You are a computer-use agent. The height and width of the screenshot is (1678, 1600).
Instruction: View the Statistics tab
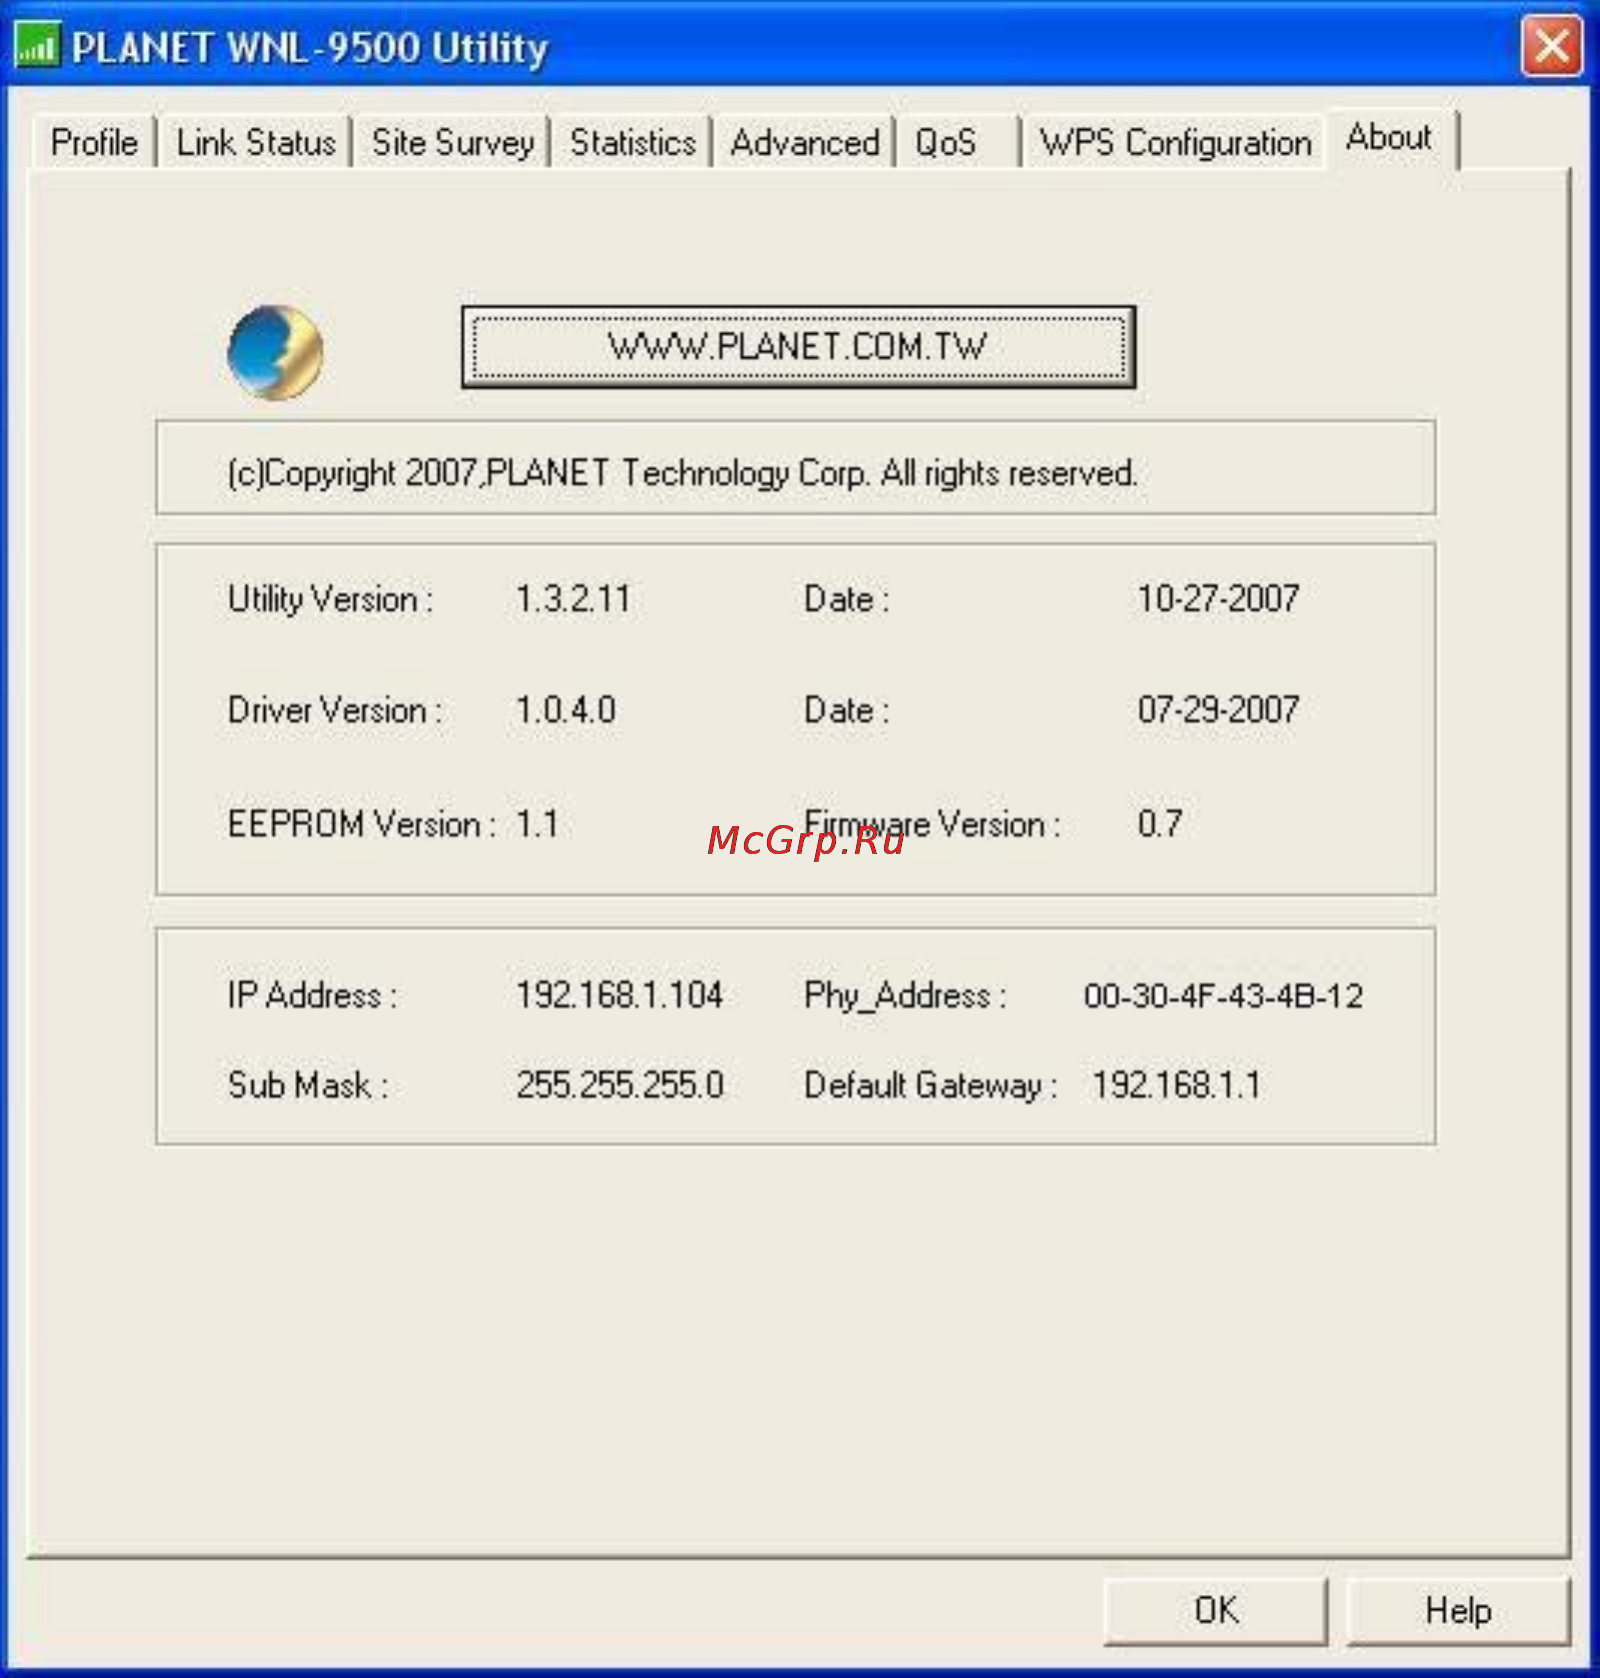click(633, 142)
